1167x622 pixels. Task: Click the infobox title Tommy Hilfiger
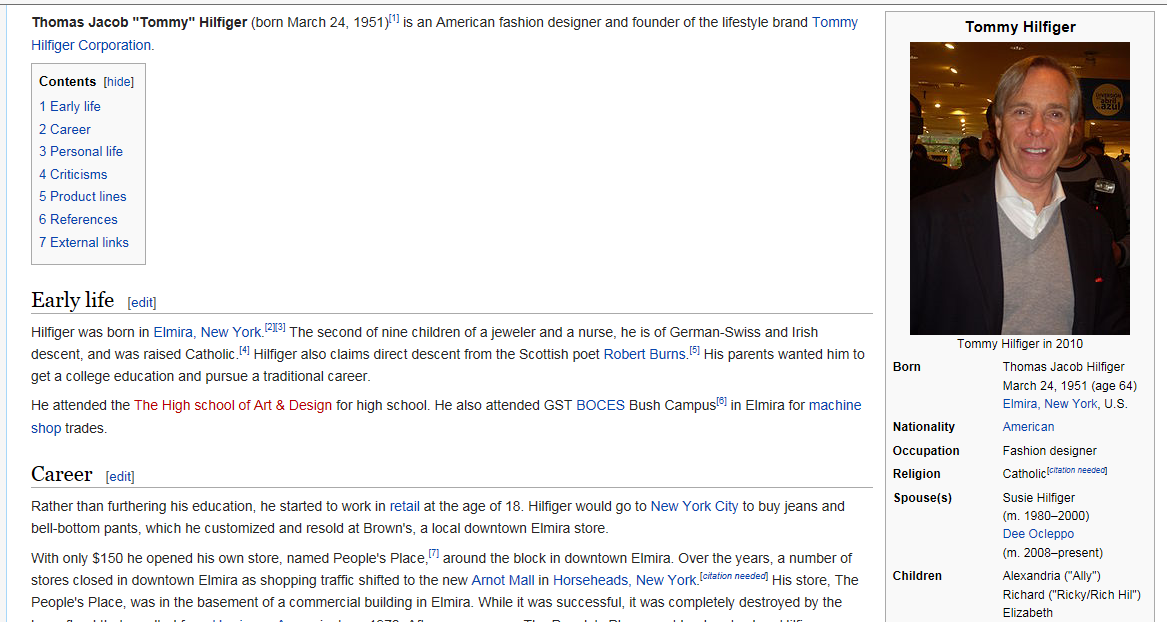pyautogui.click(x=1020, y=28)
